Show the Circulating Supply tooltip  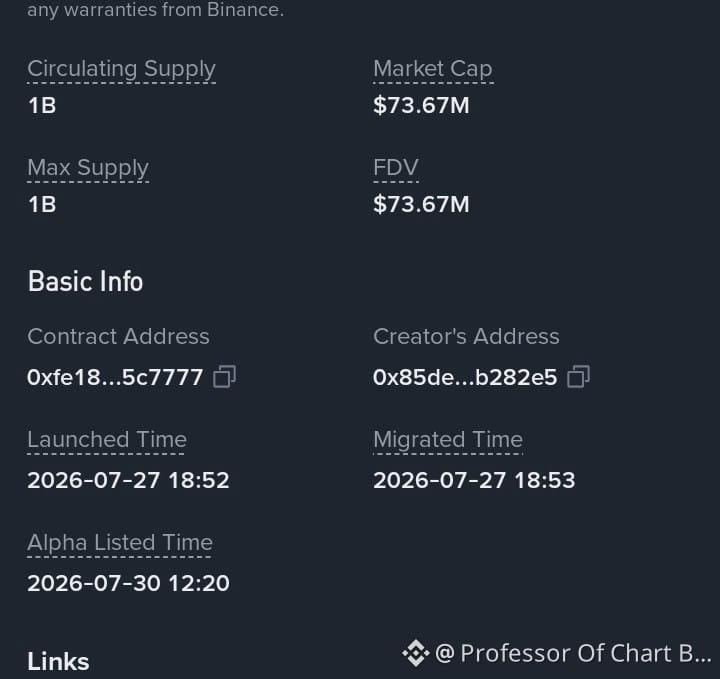pos(121,69)
